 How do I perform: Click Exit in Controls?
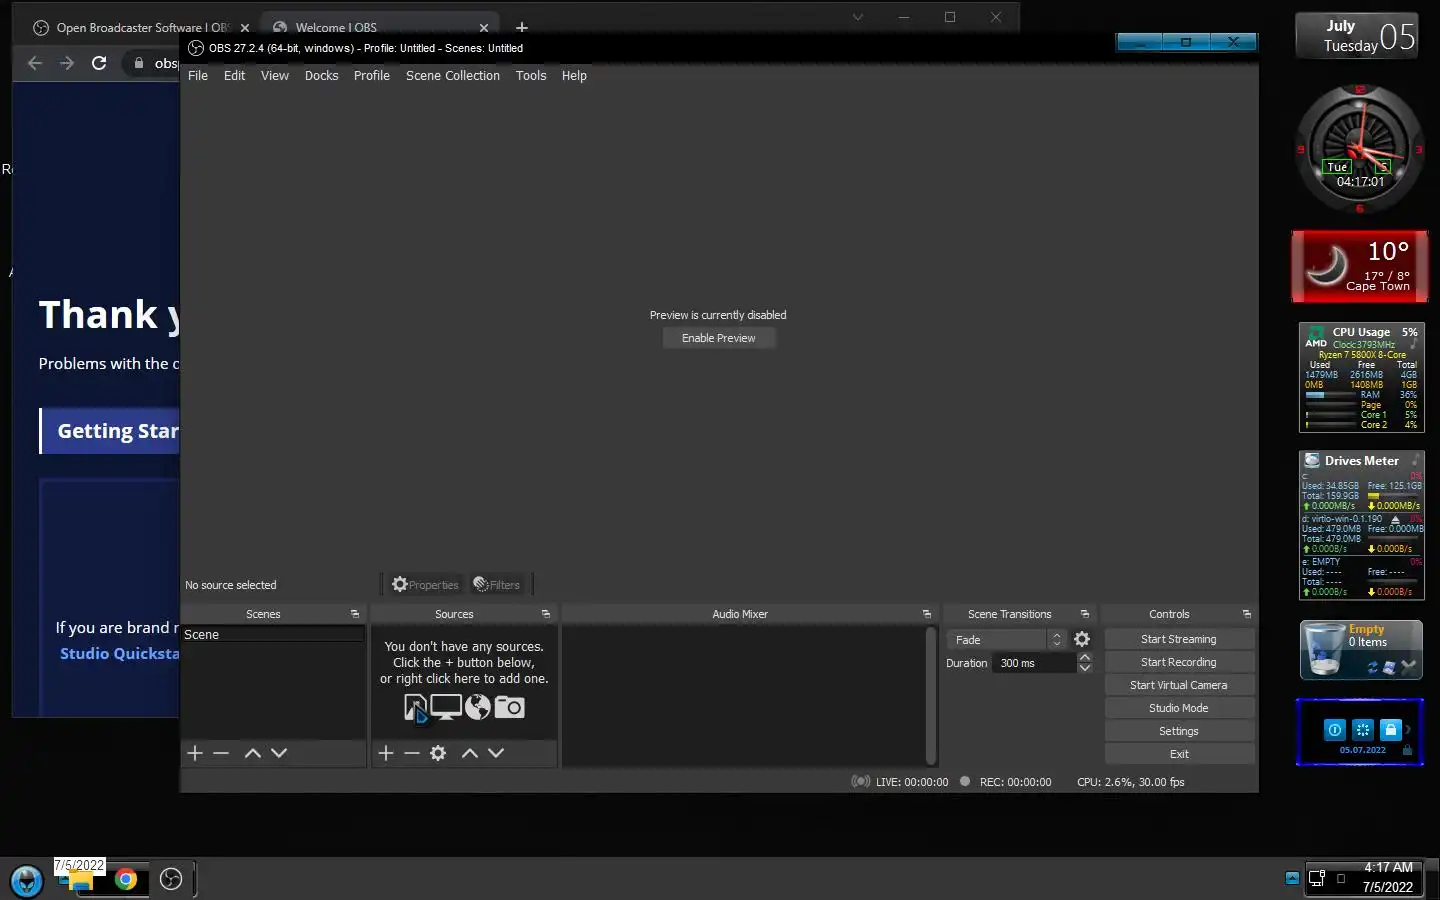tap(1179, 754)
